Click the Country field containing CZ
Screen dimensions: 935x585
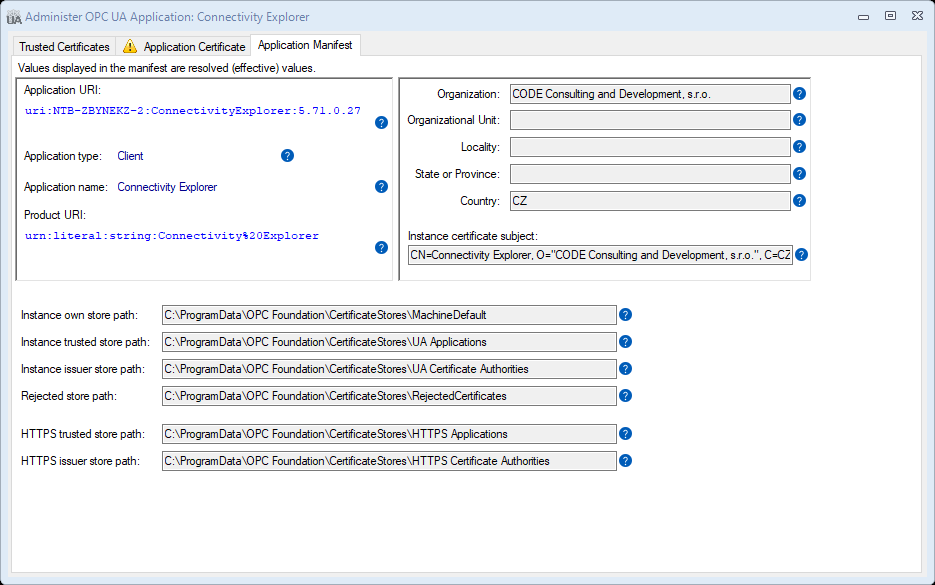pos(650,201)
